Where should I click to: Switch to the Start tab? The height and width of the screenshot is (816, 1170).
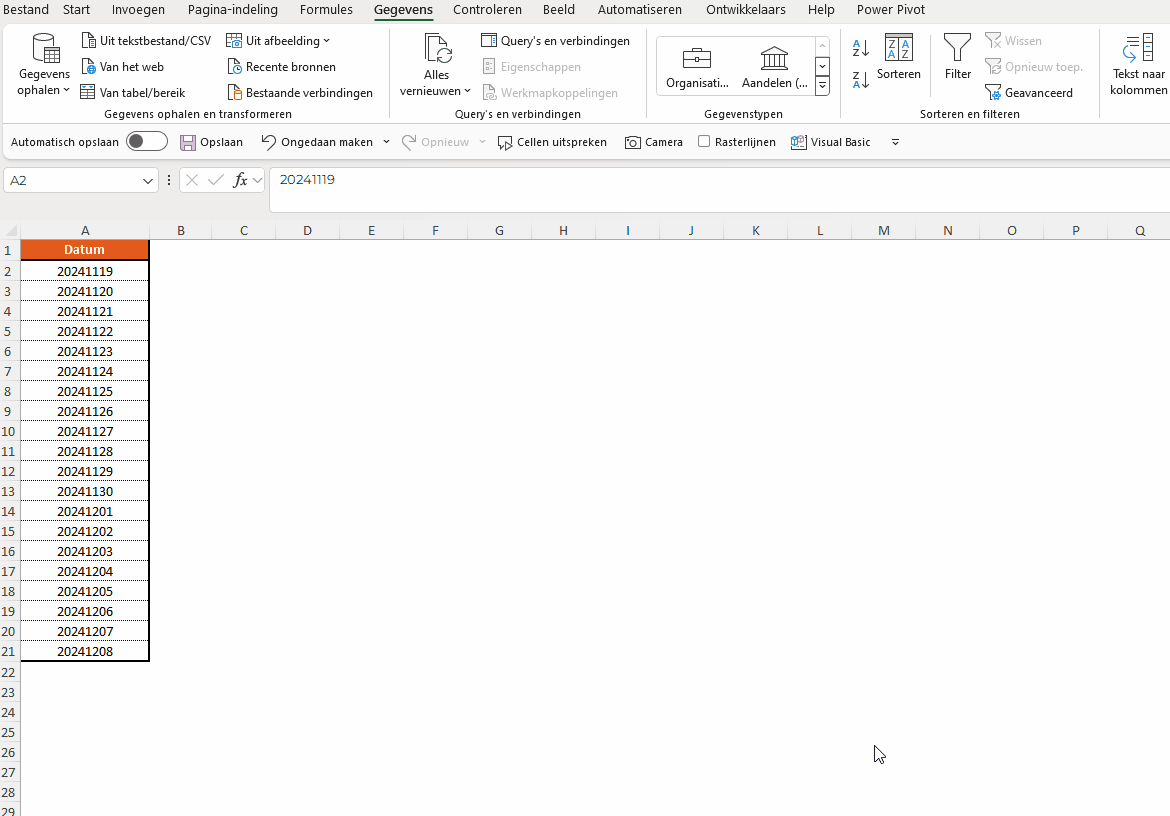[76, 10]
